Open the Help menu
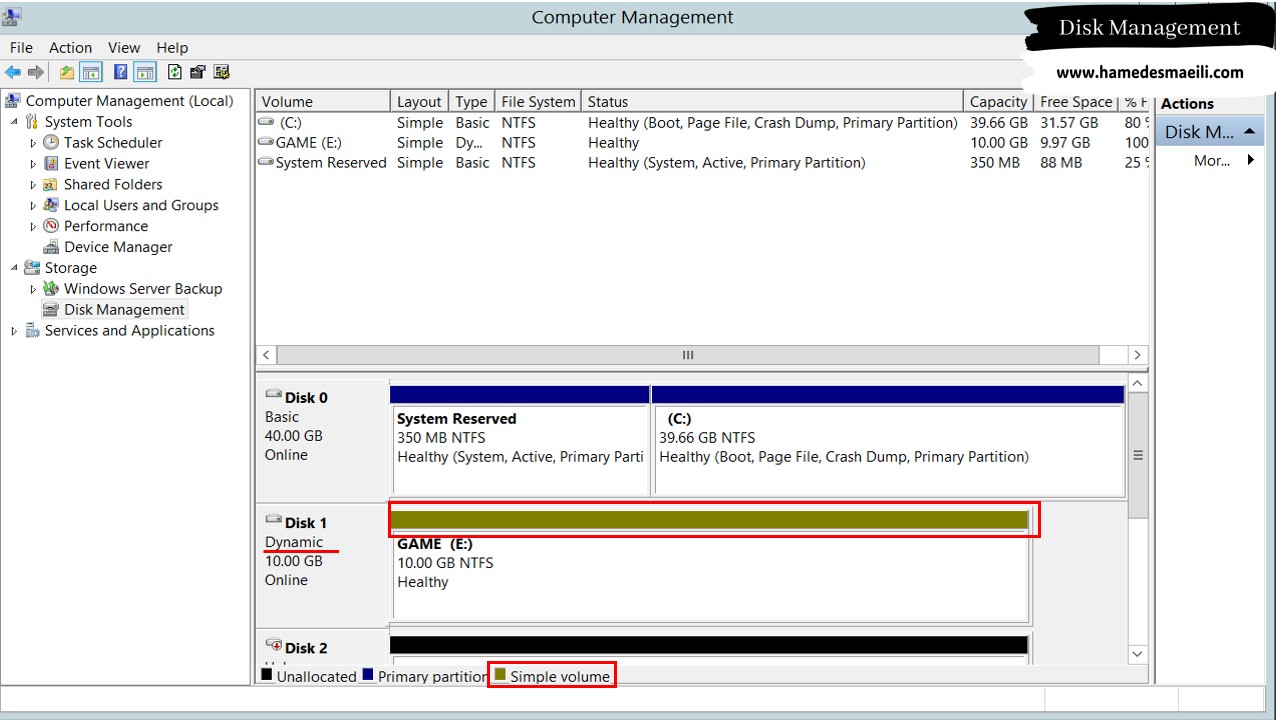This screenshot has height=720, width=1280. pos(172,47)
